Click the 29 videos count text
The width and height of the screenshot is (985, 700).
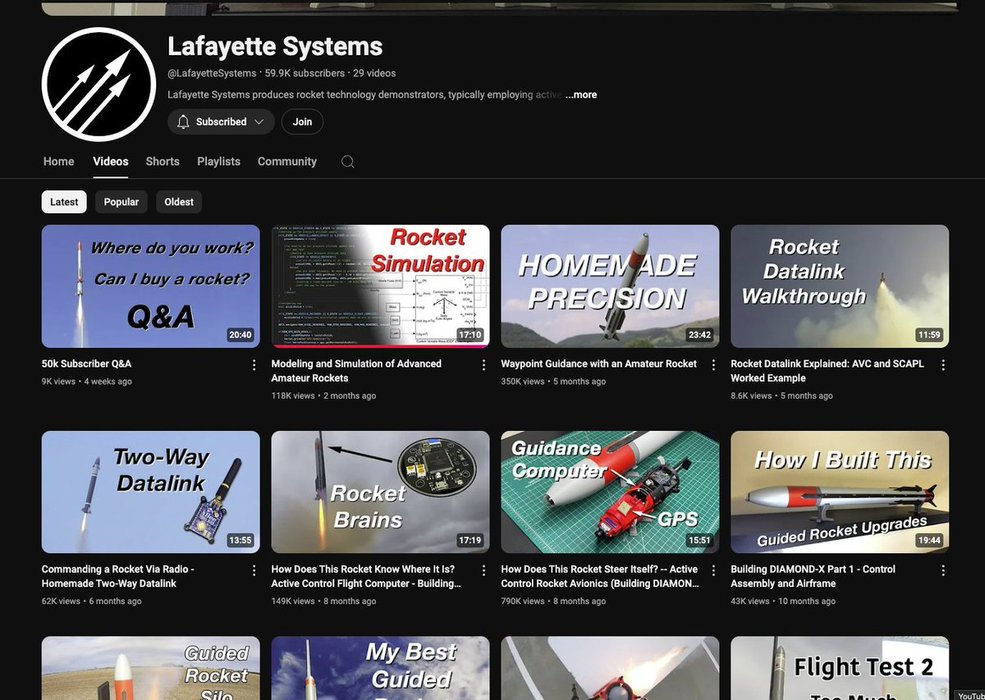tap(374, 74)
